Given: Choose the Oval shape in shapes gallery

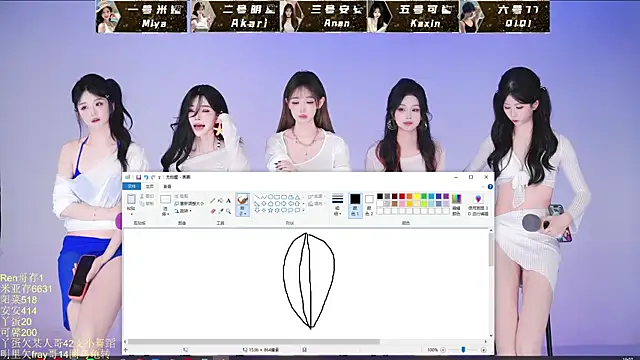Looking at the screenshot, I should [x=271, y=197].
